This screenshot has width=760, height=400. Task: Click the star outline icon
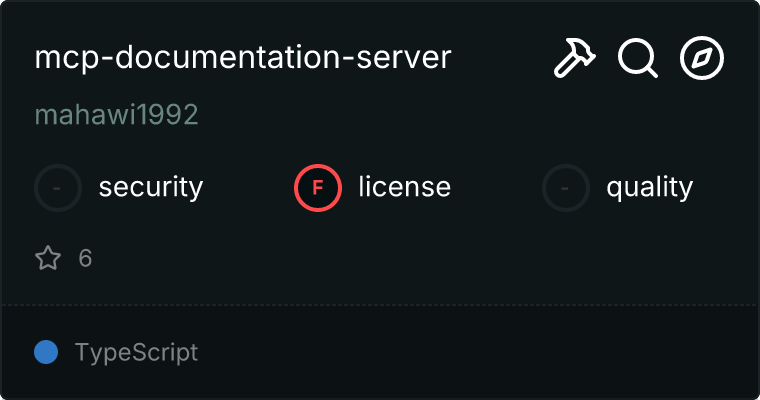pos(48,259)
